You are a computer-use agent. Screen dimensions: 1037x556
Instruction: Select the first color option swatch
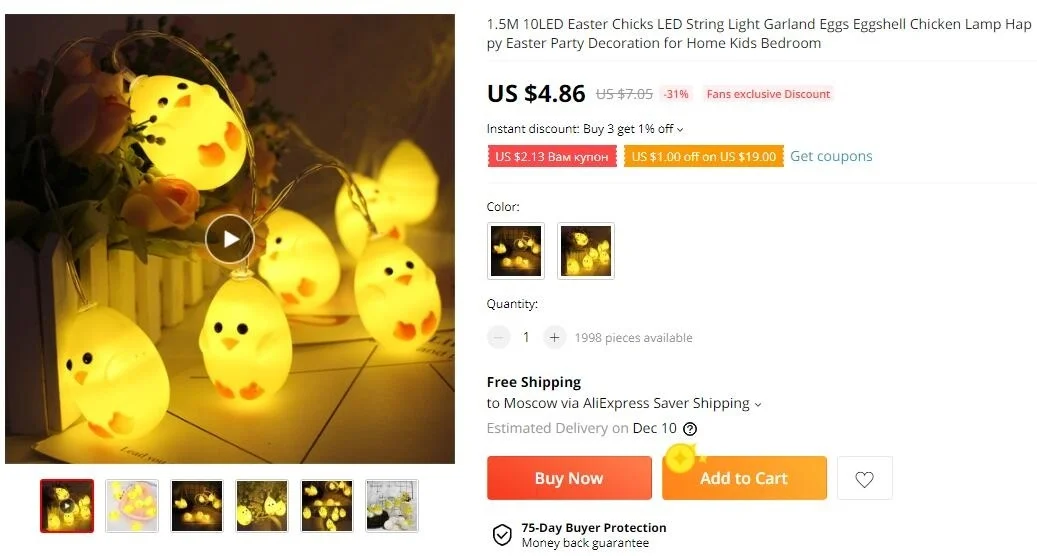(x=516, y=251)
